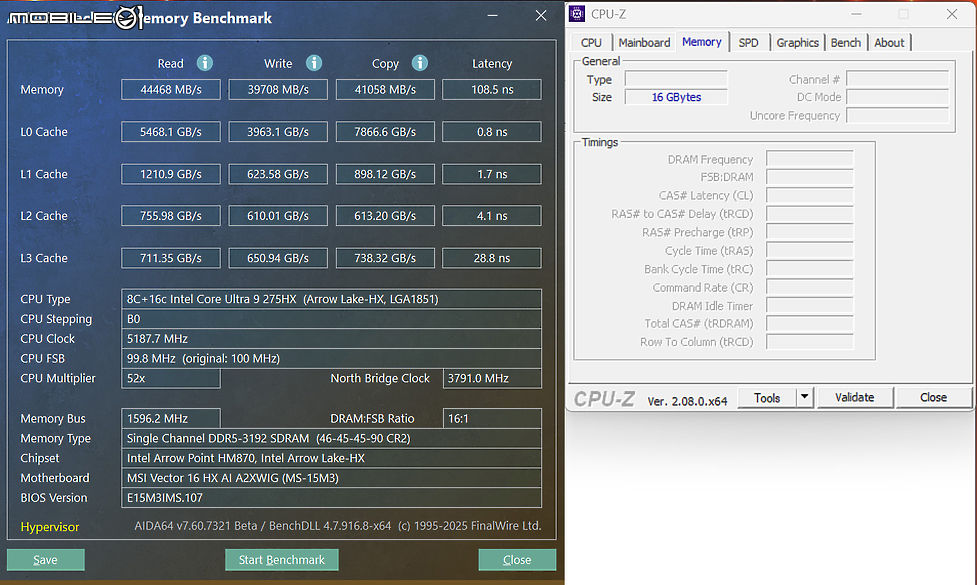Click the CPU Type field showing Core Ultra 9 275HX
977x585 pixels.
(331, 299)
